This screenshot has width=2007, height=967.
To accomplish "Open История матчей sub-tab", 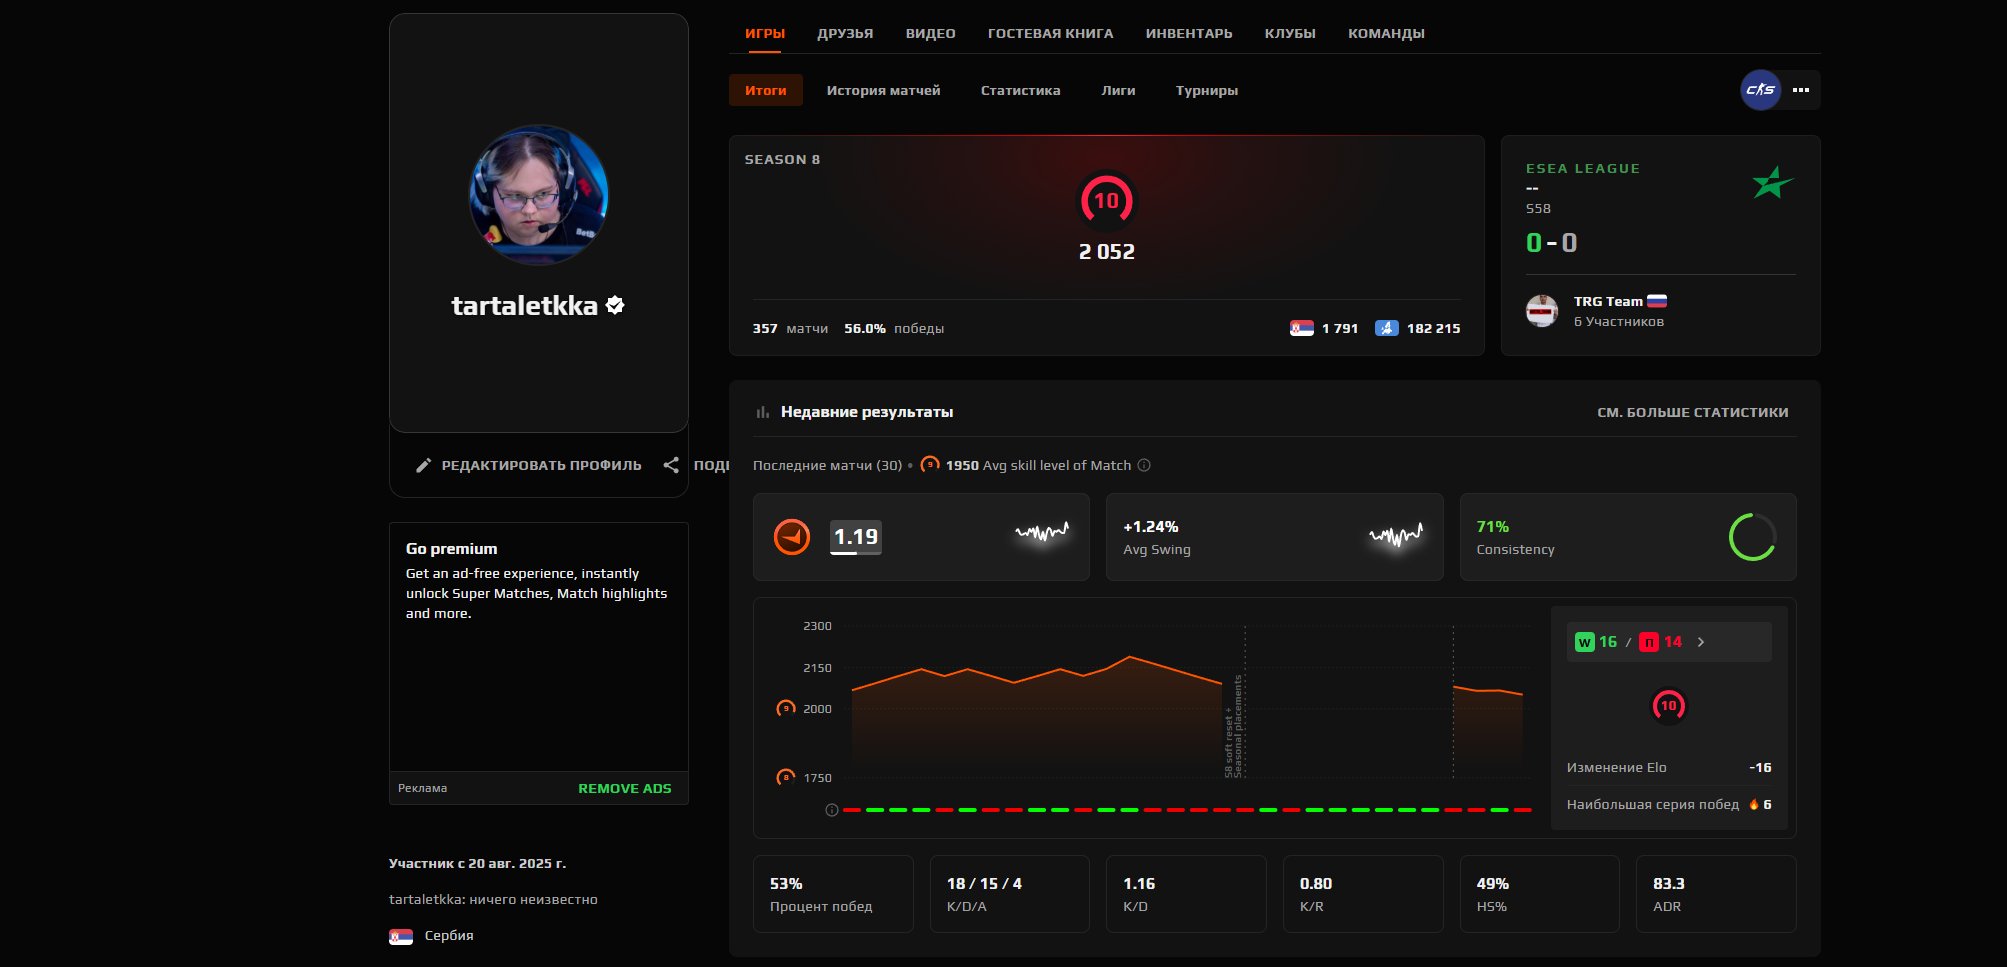I will tap(883, 90).
